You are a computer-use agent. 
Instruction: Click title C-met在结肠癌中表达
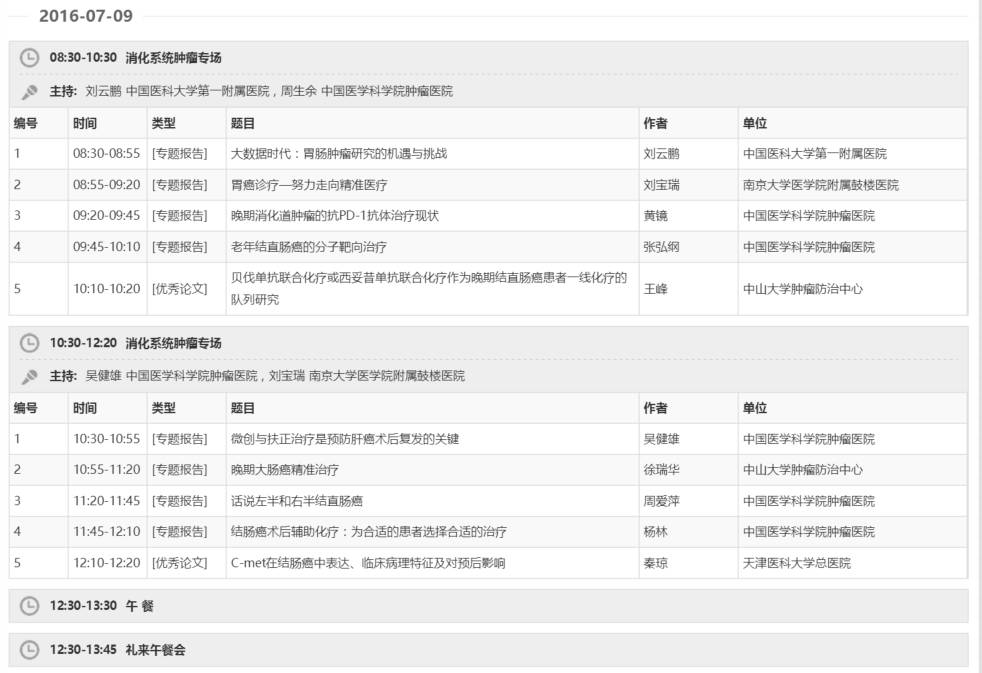(x=368, y=563)
